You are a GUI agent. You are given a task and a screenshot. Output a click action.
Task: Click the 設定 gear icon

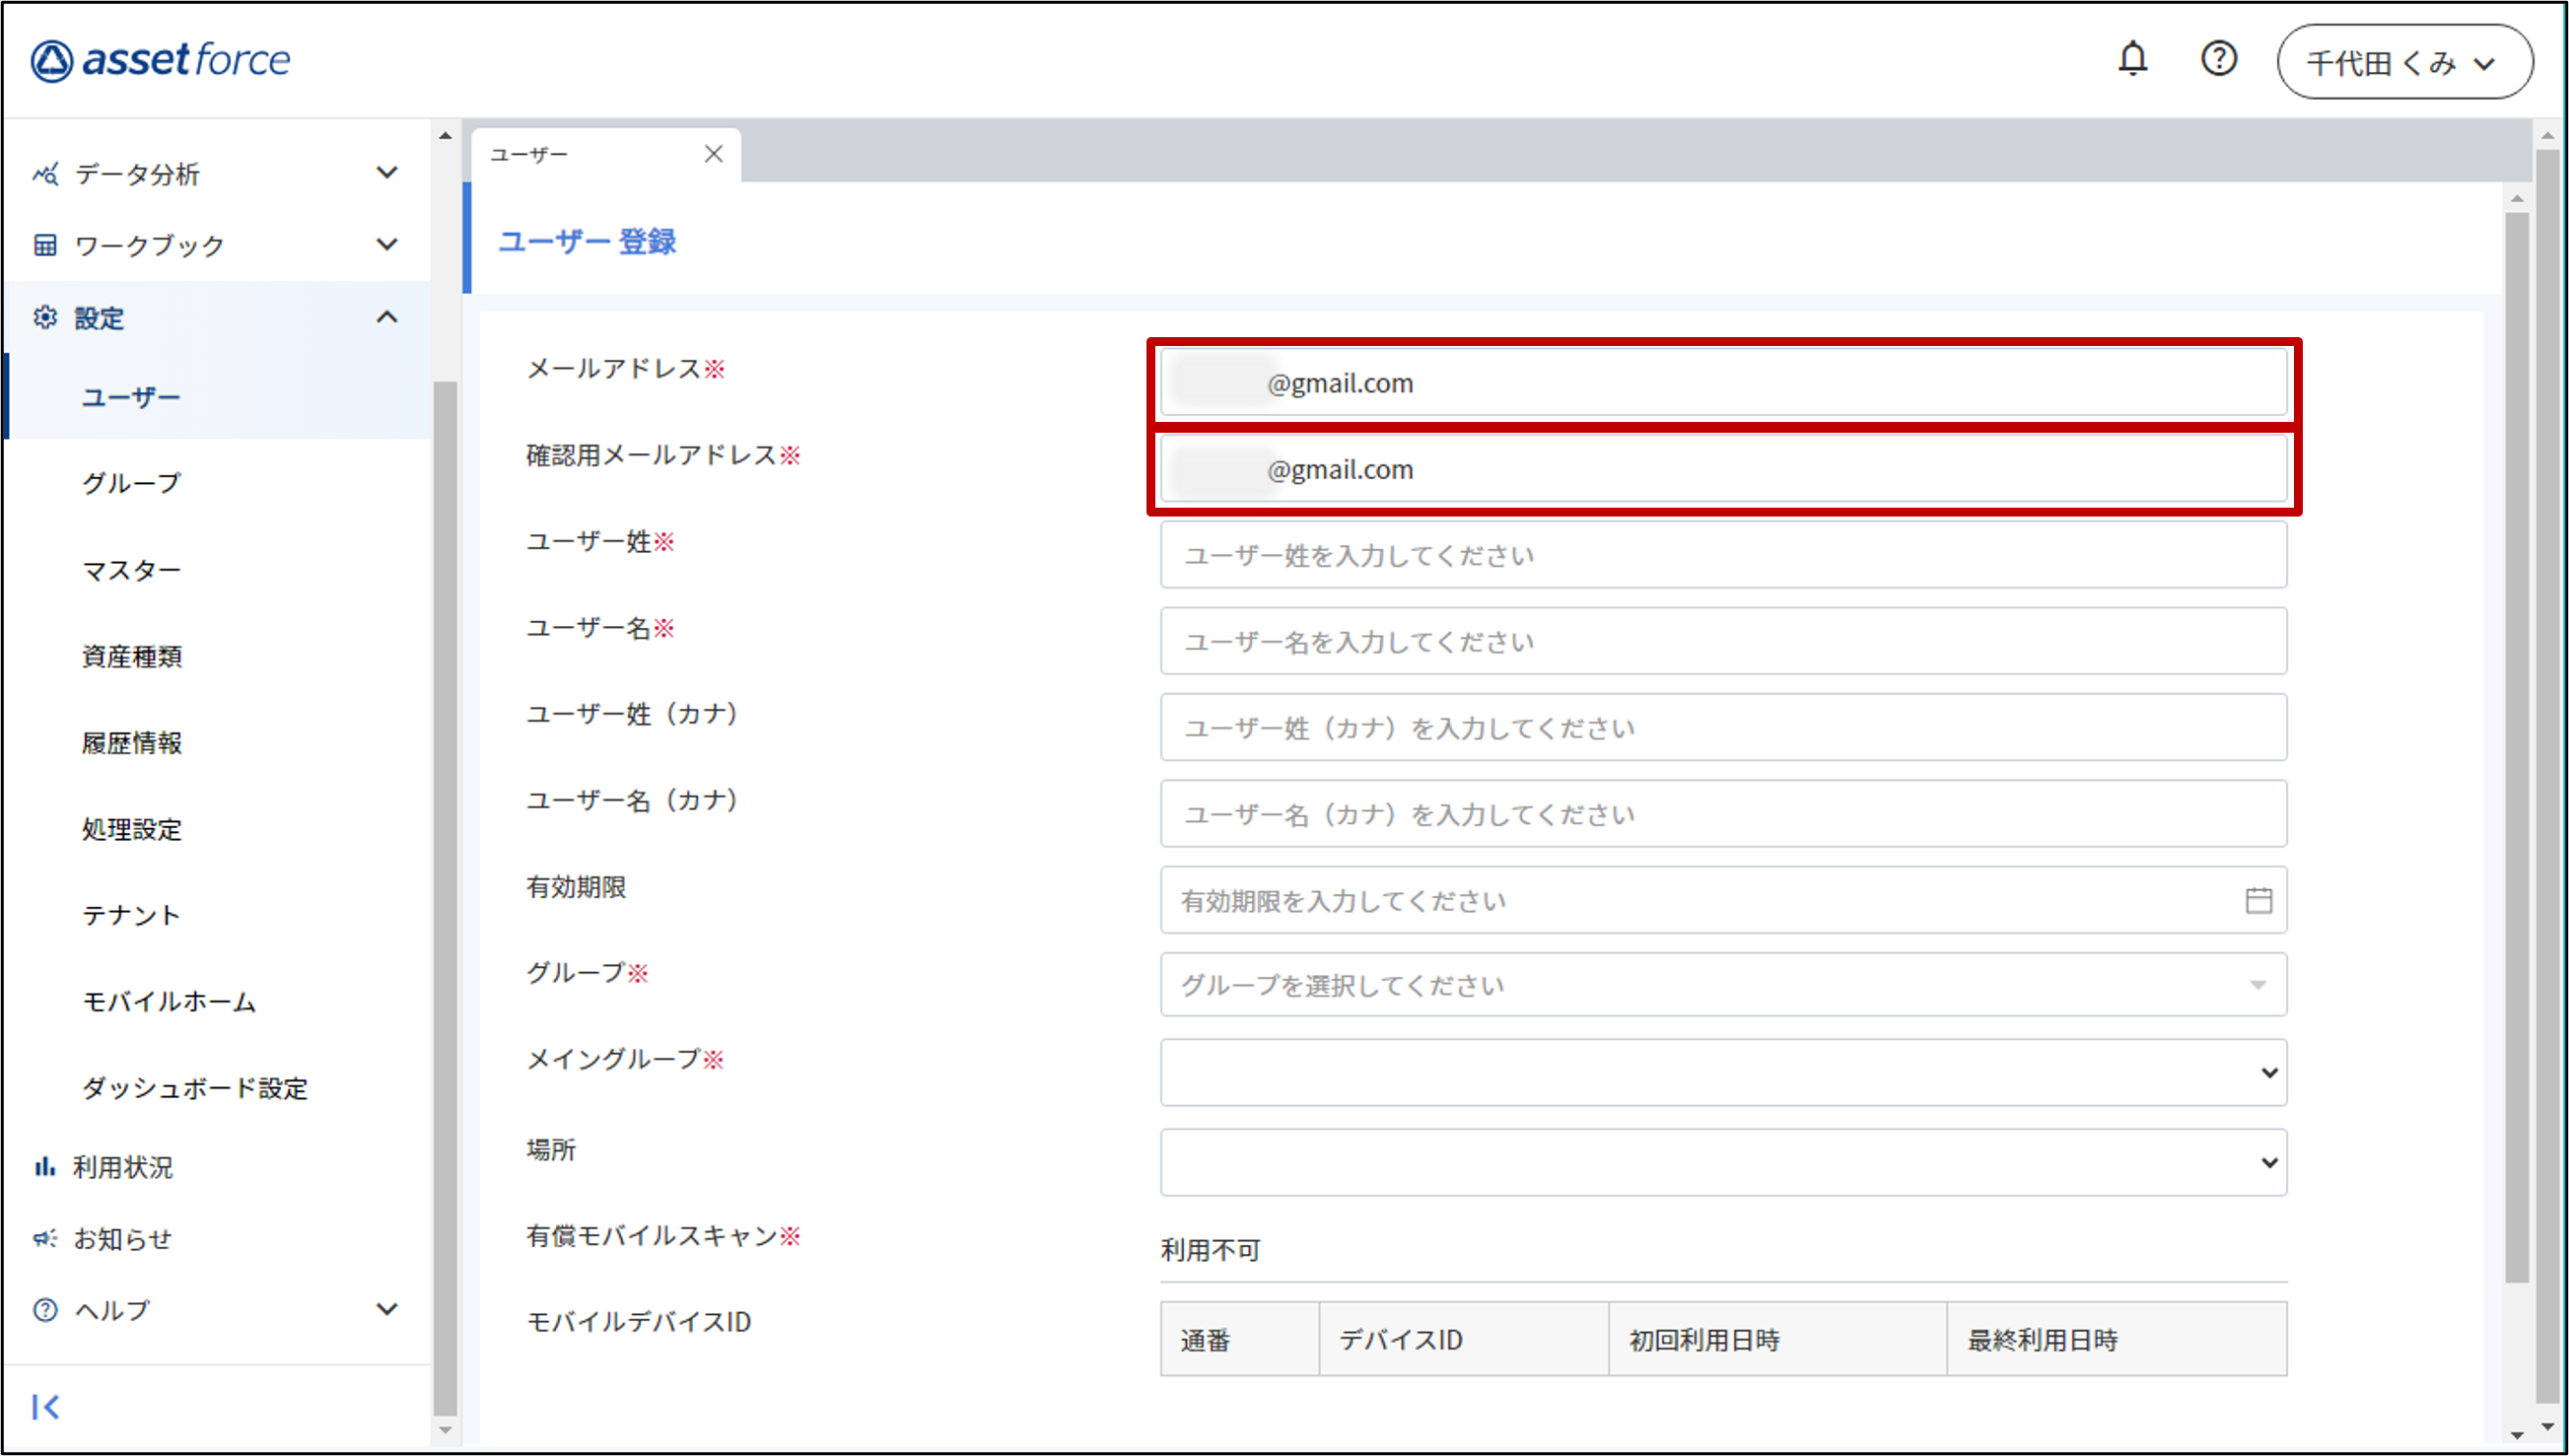45,318
